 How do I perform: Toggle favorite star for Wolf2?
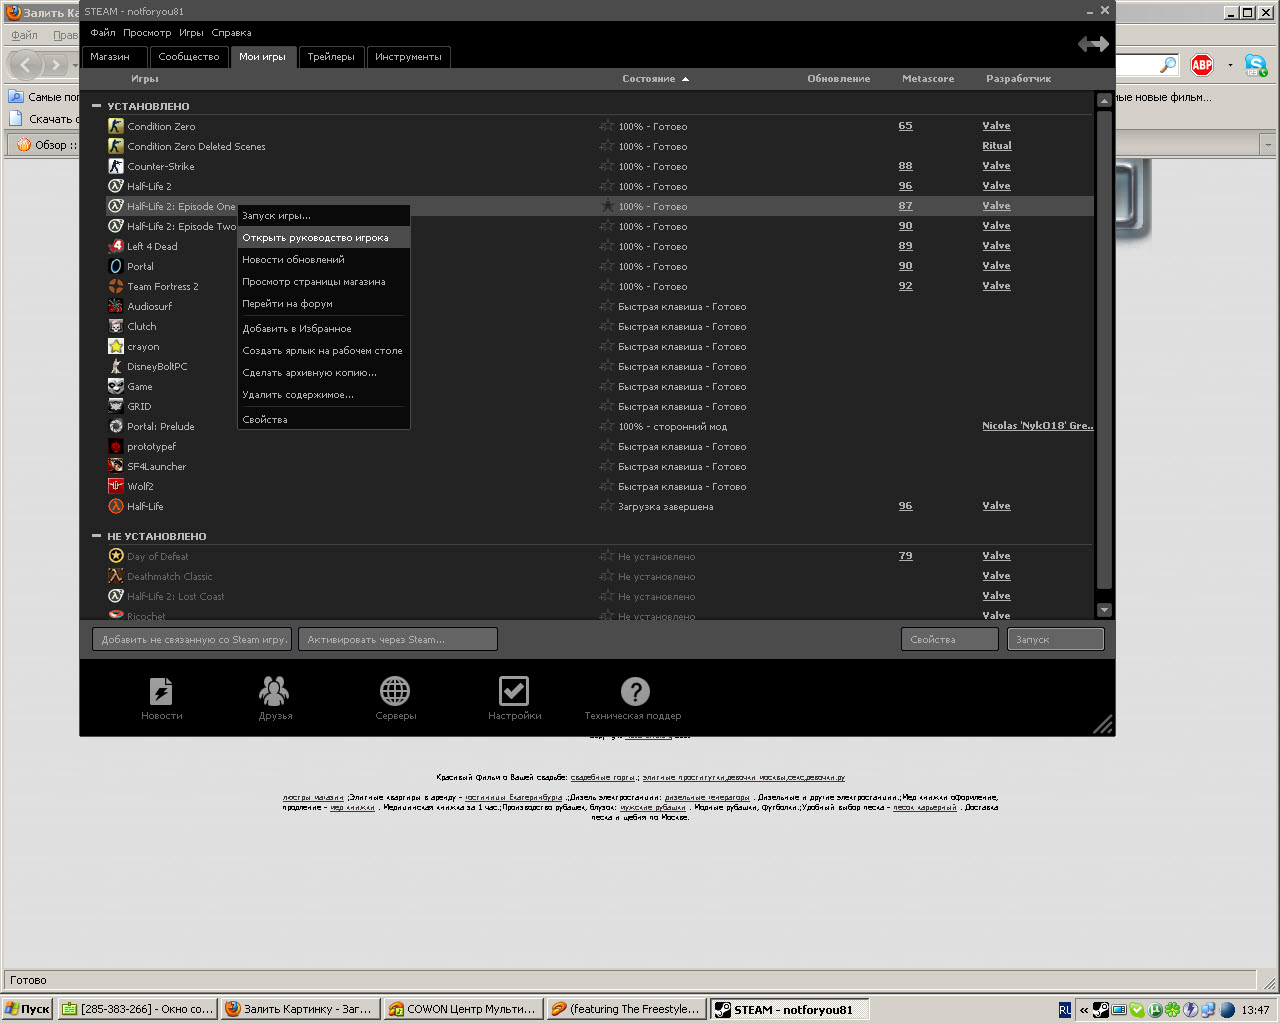click(x=607, y=486)
